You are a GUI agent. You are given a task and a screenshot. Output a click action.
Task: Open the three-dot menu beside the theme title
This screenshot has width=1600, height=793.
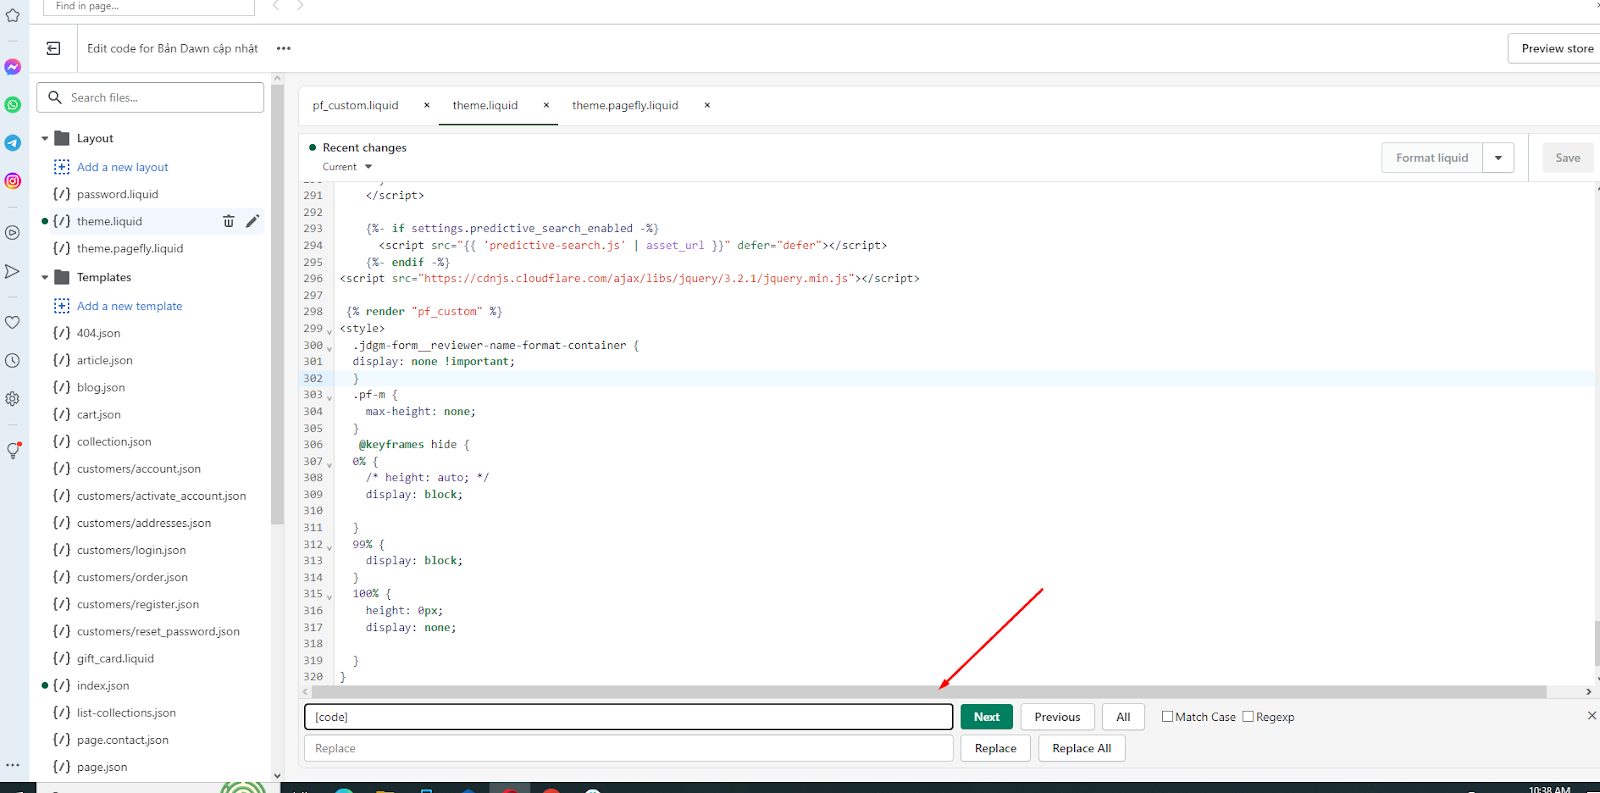coord(284,48)
